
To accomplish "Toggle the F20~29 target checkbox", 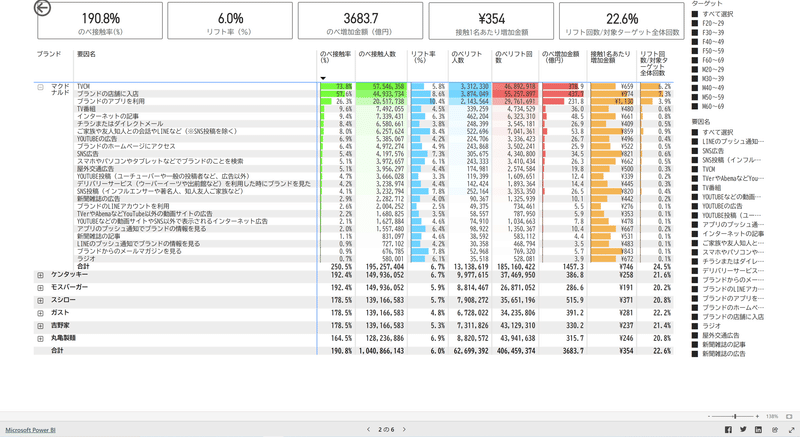I will point(695,23).
